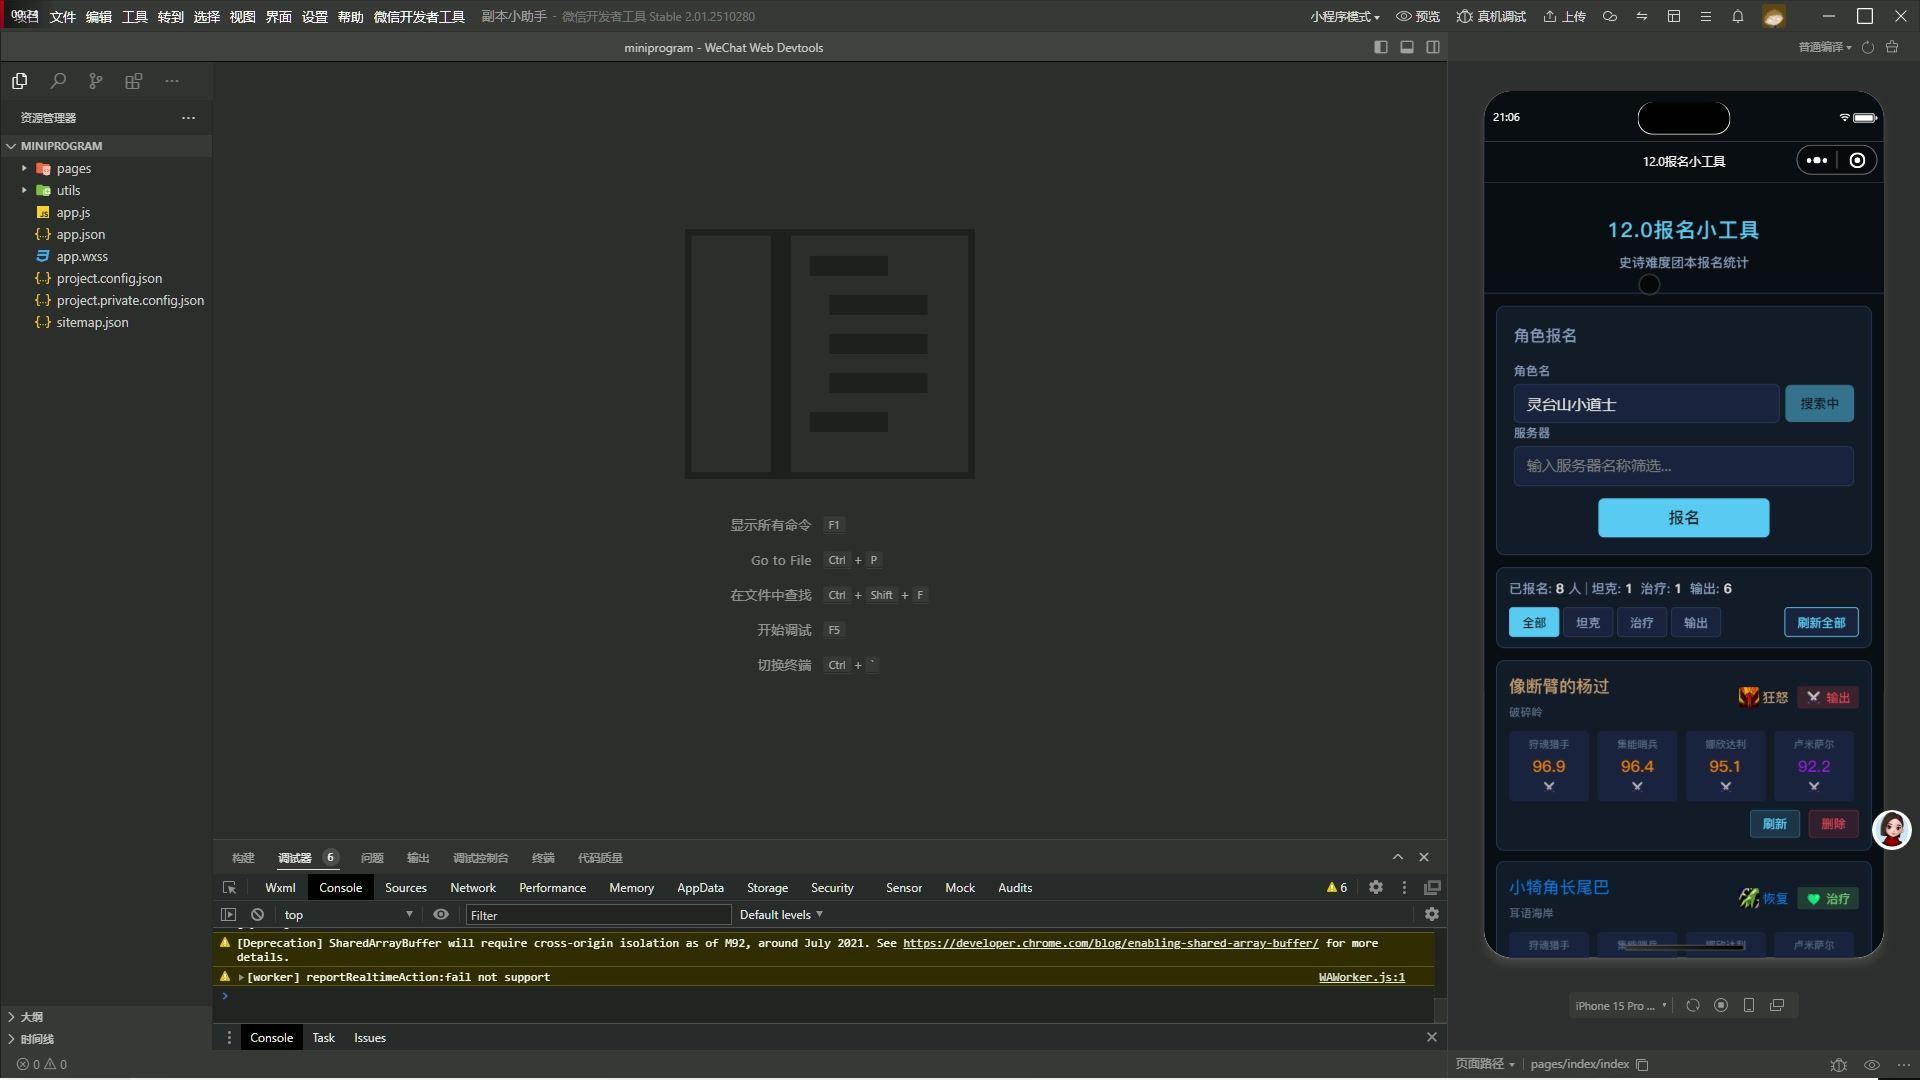Switch to the Network tab
1920x1080 pixels.
pos(472,887)
